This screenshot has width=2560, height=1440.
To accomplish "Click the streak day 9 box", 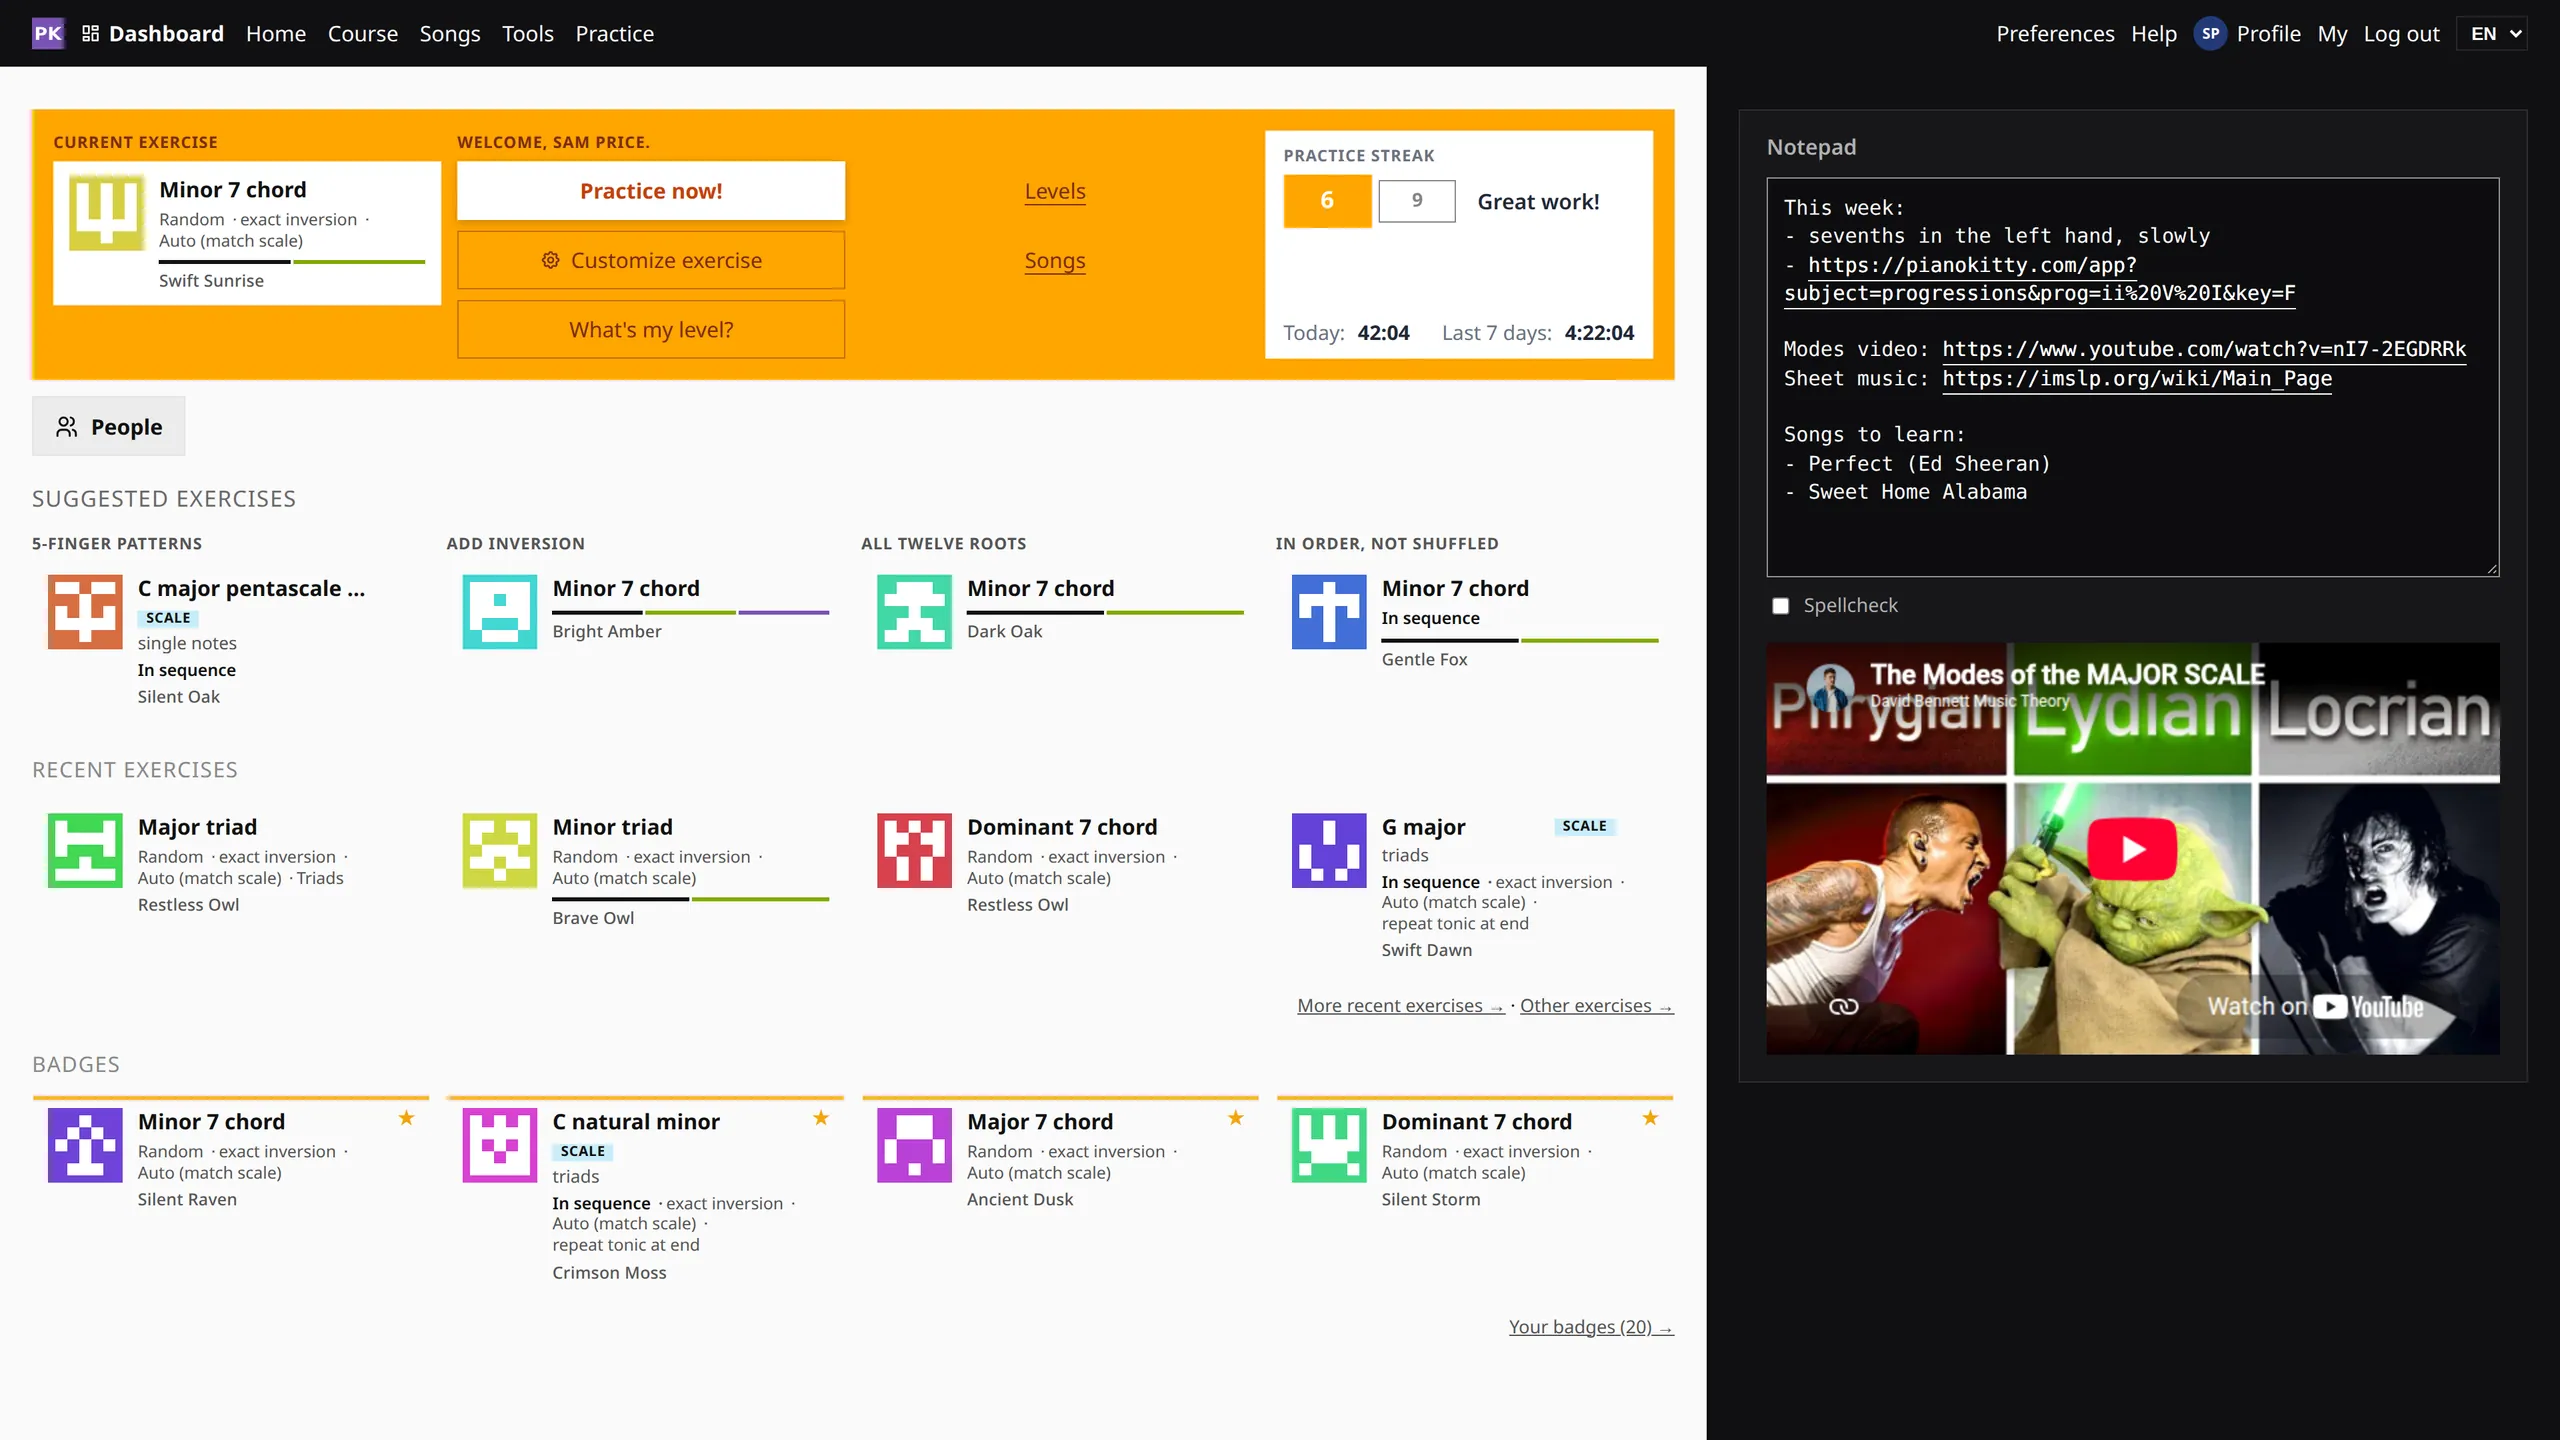I will click(1417, 201).
